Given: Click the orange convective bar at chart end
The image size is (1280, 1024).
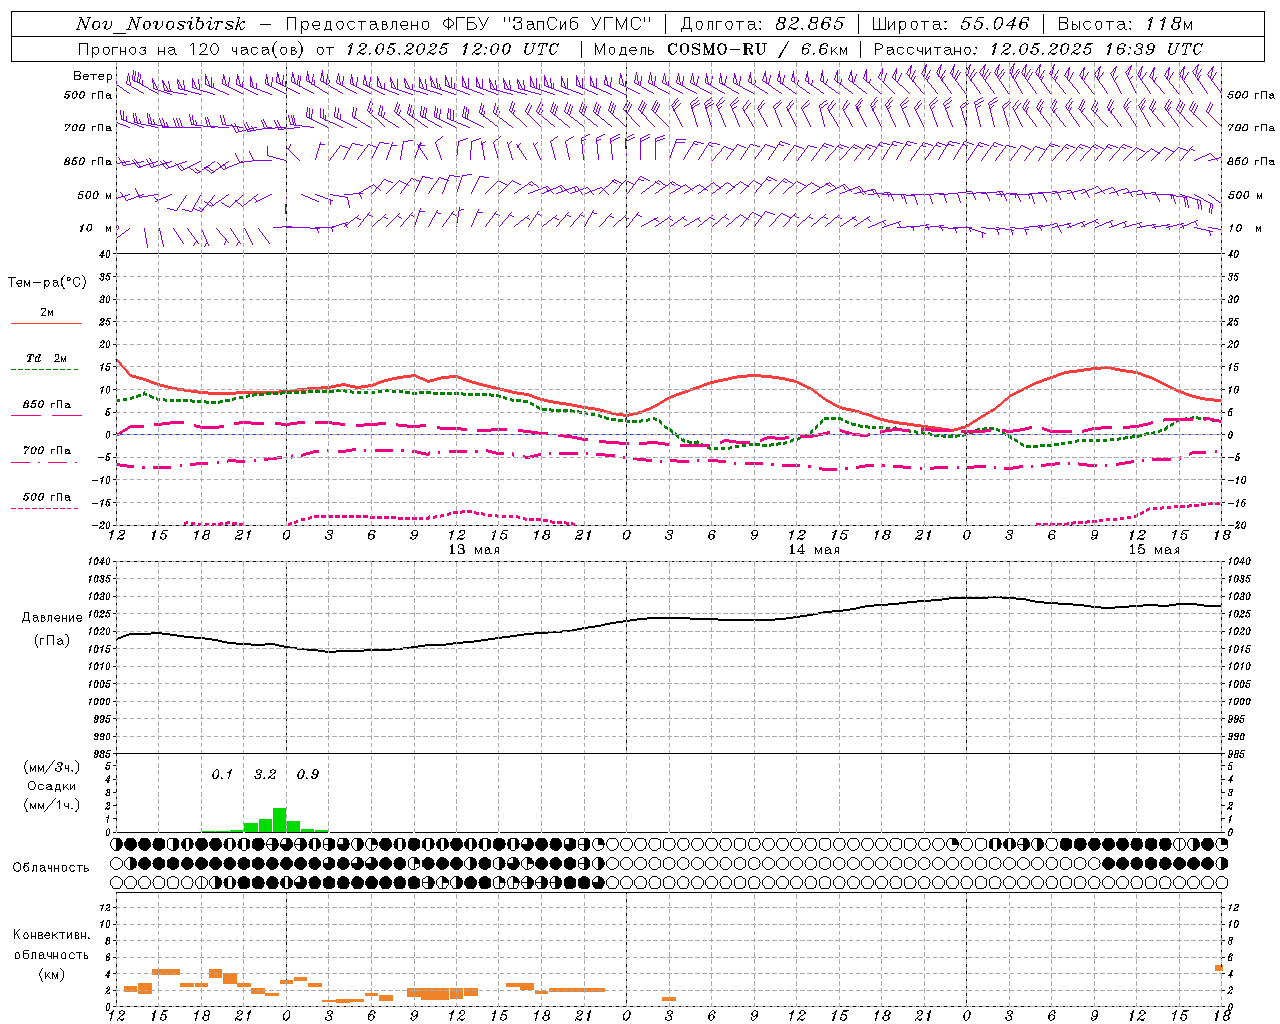Looking at the screenshot, I should coord(1219,968).
